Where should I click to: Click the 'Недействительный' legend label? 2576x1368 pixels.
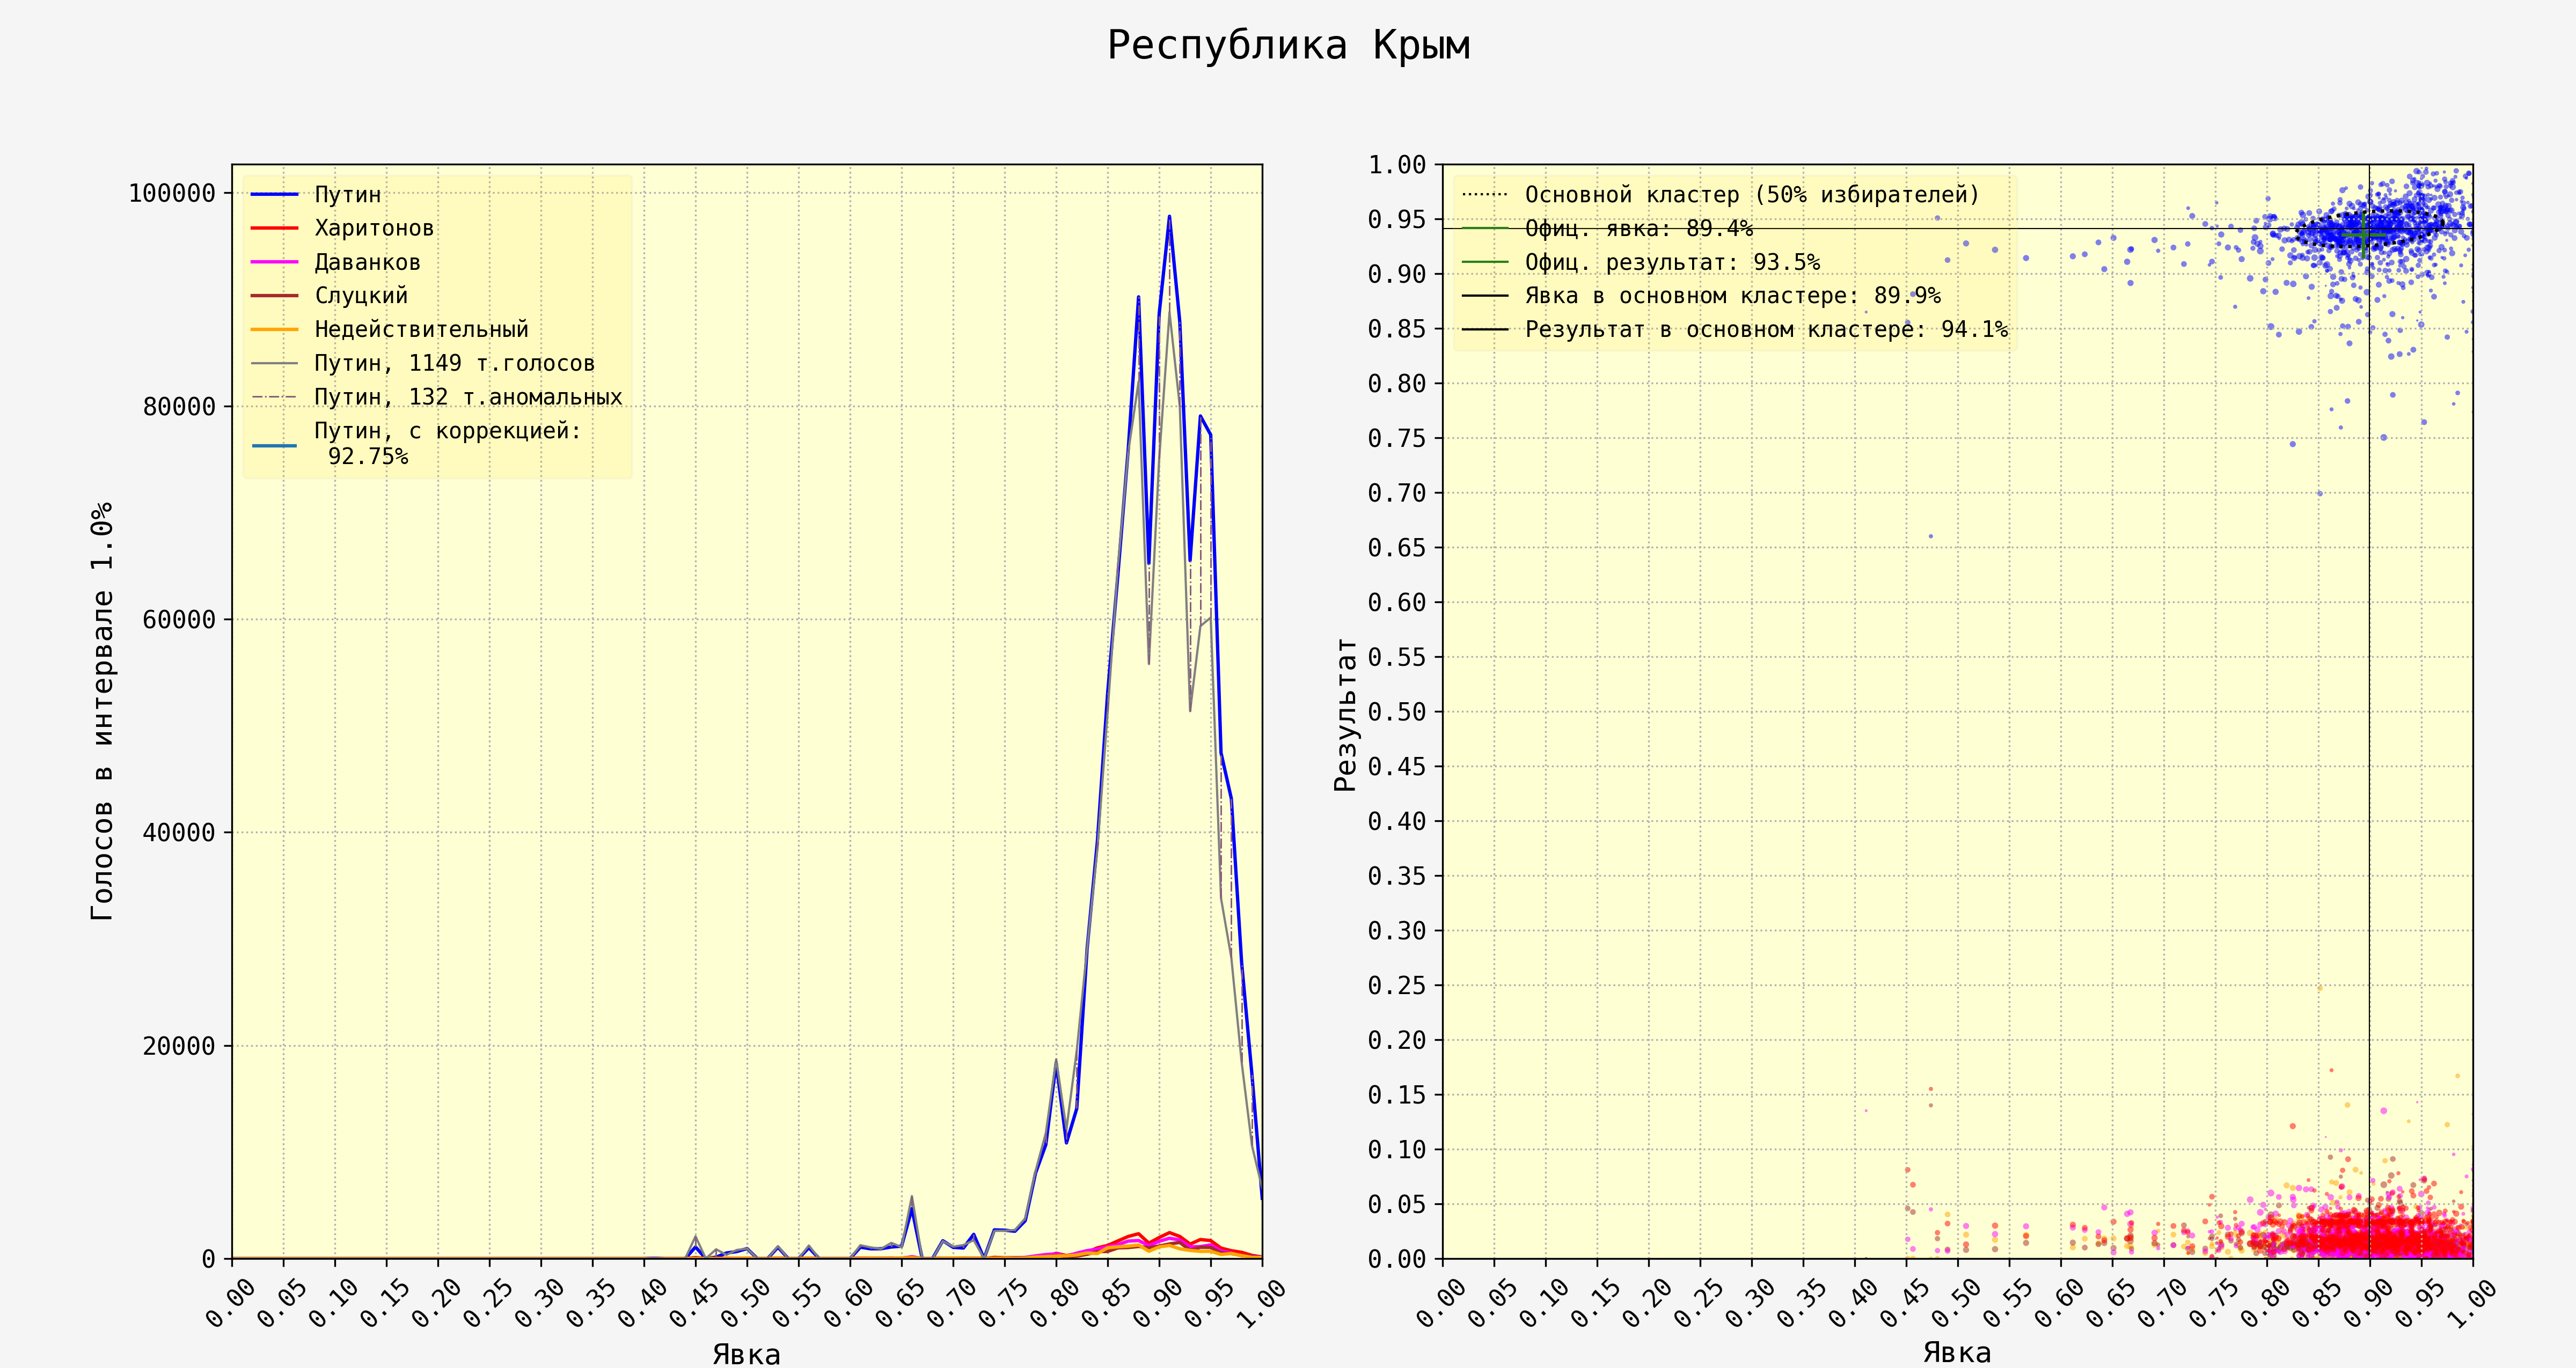pos(421,329)
